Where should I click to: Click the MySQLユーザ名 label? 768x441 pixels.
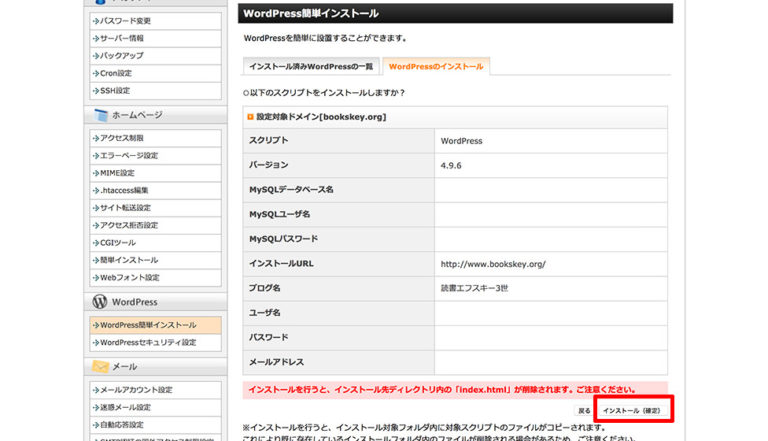280,214
